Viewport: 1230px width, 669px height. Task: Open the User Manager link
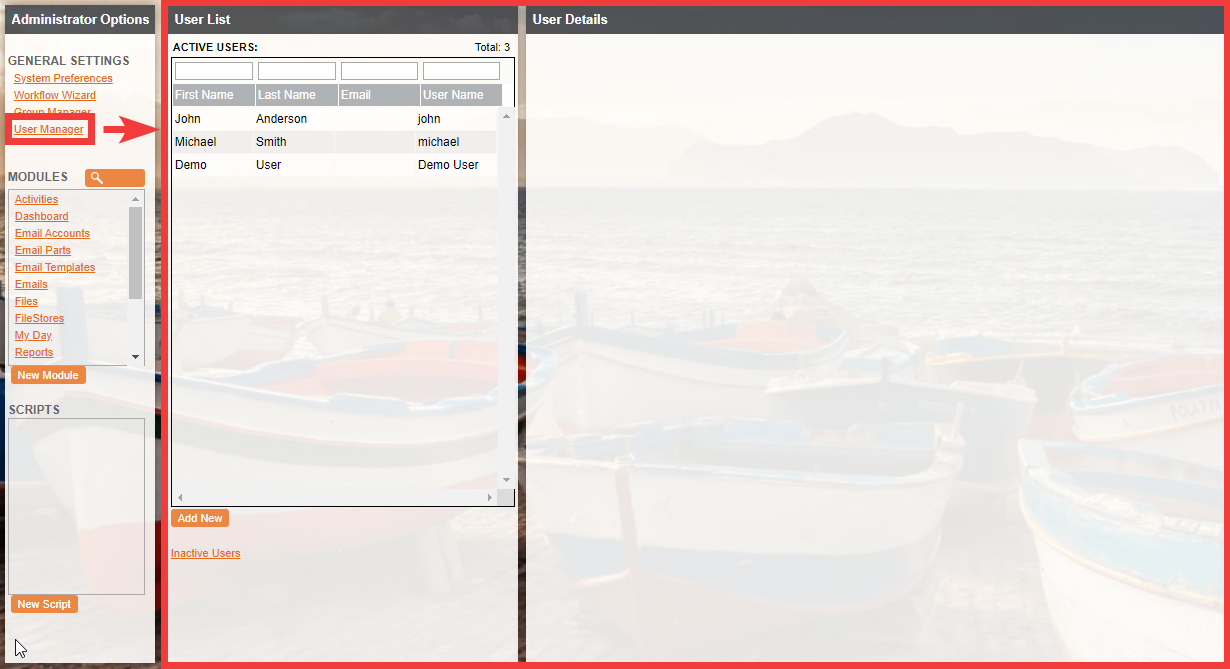pyautogui.click(x=49, y=129)
